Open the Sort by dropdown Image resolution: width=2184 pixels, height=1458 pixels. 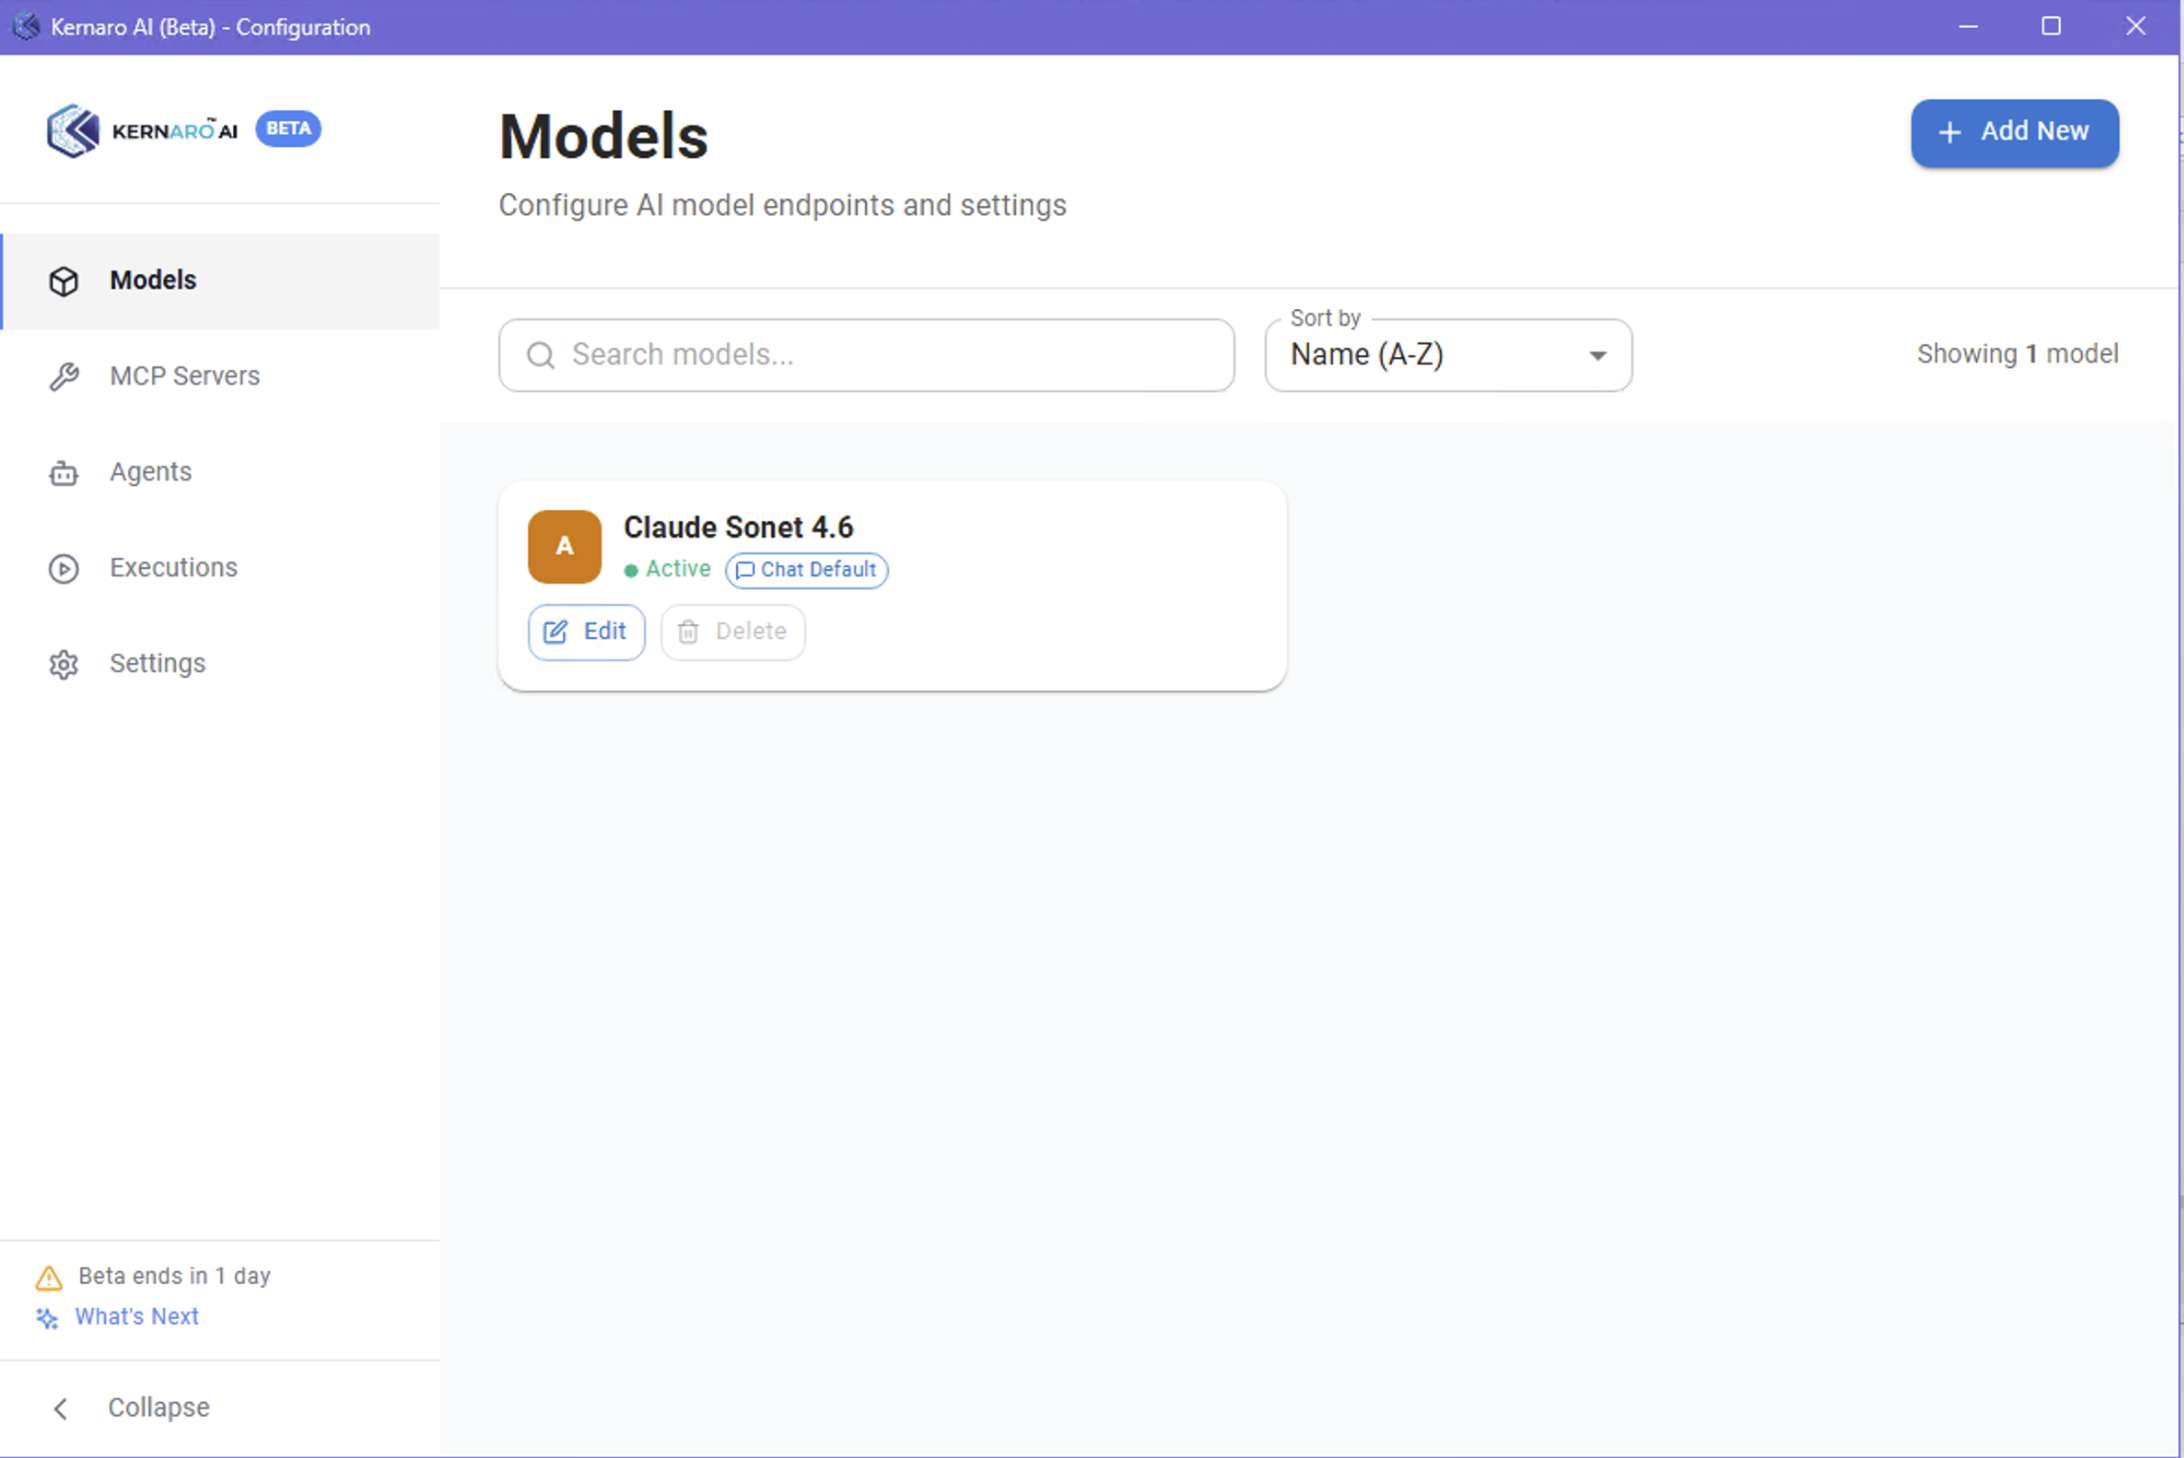[x=1448, y=355]
